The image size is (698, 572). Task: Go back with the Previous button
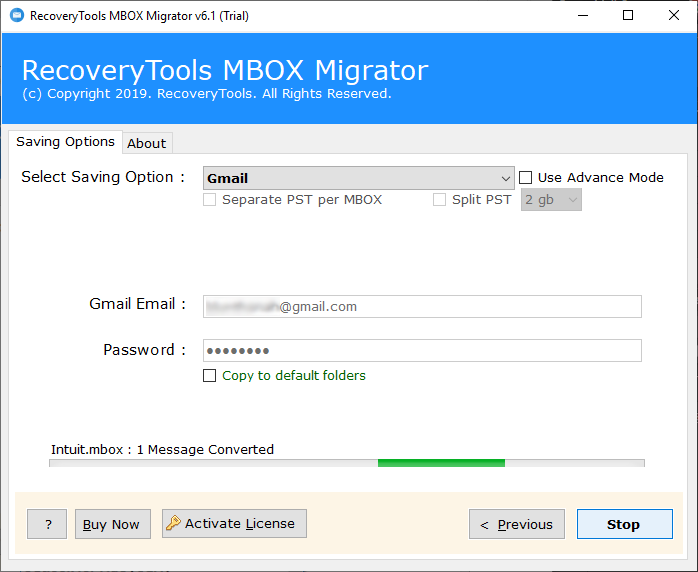point(517,524)
